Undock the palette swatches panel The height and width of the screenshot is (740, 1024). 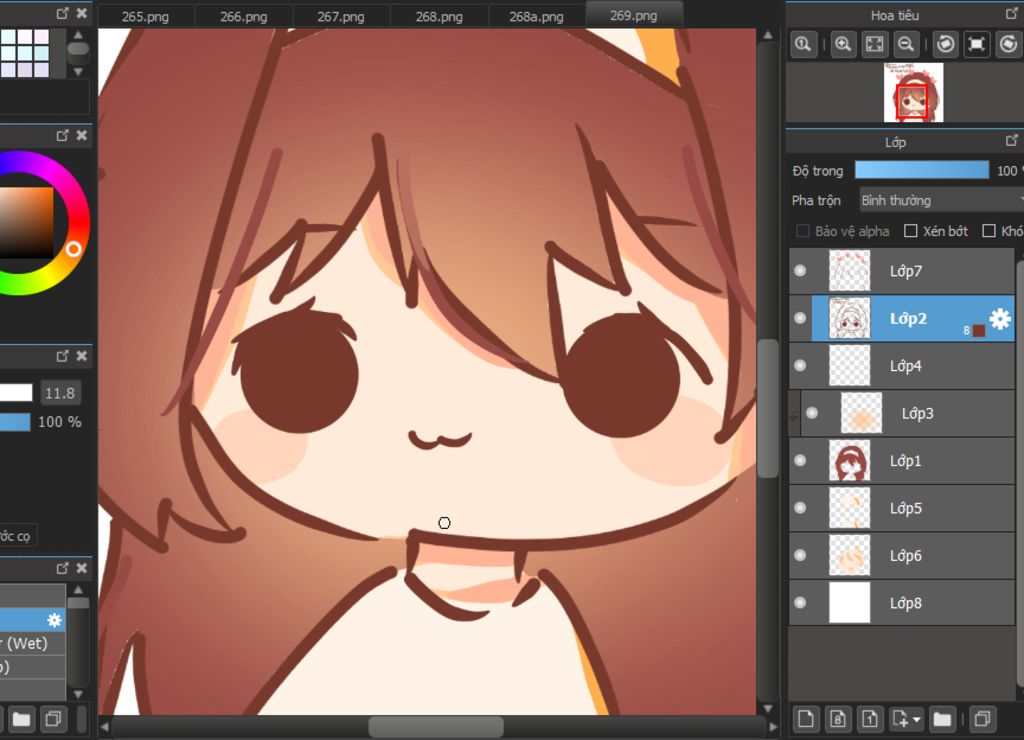62,13
